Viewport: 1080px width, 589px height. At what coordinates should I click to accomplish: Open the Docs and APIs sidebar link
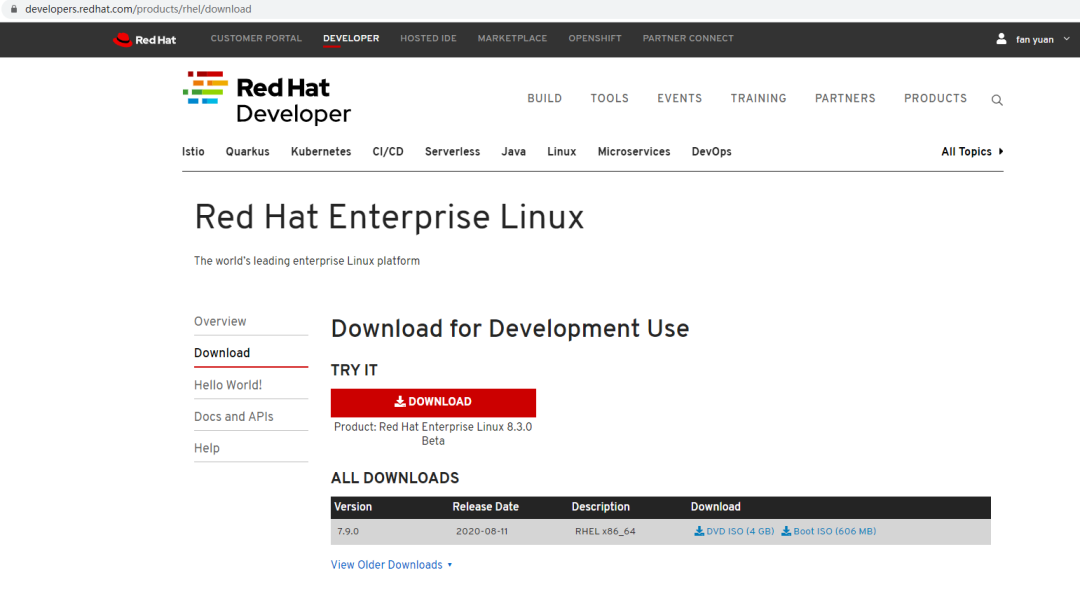[x=233, y=416]
